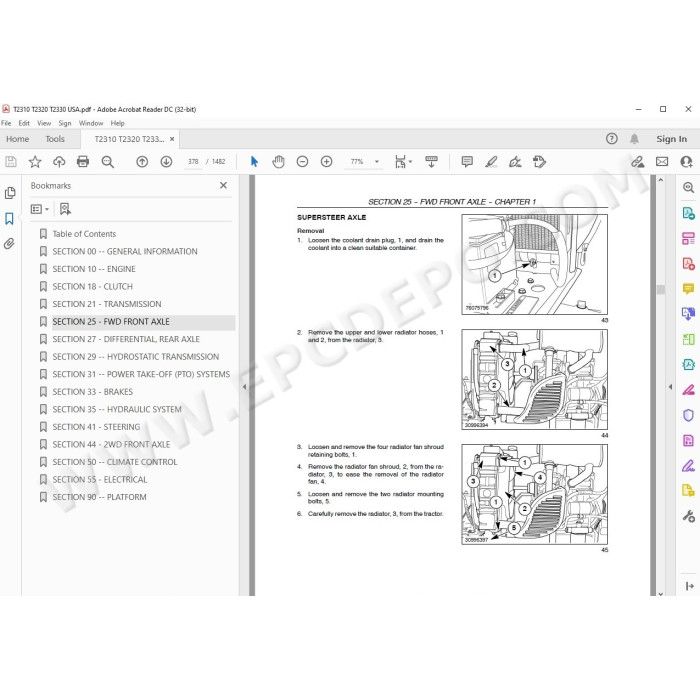Screen dimensions: 700x700
Task: Open the Attachments paperclip panel
Action: (9, 243)
